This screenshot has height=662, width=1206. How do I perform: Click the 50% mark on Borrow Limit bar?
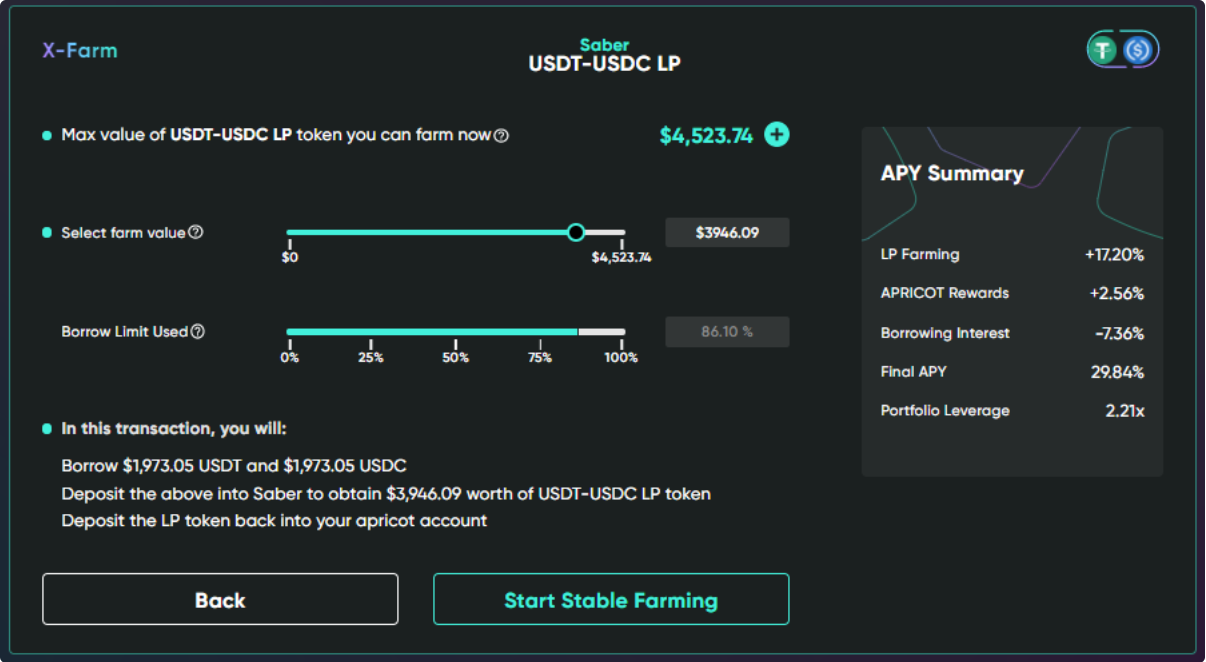(x=455, y=357)
